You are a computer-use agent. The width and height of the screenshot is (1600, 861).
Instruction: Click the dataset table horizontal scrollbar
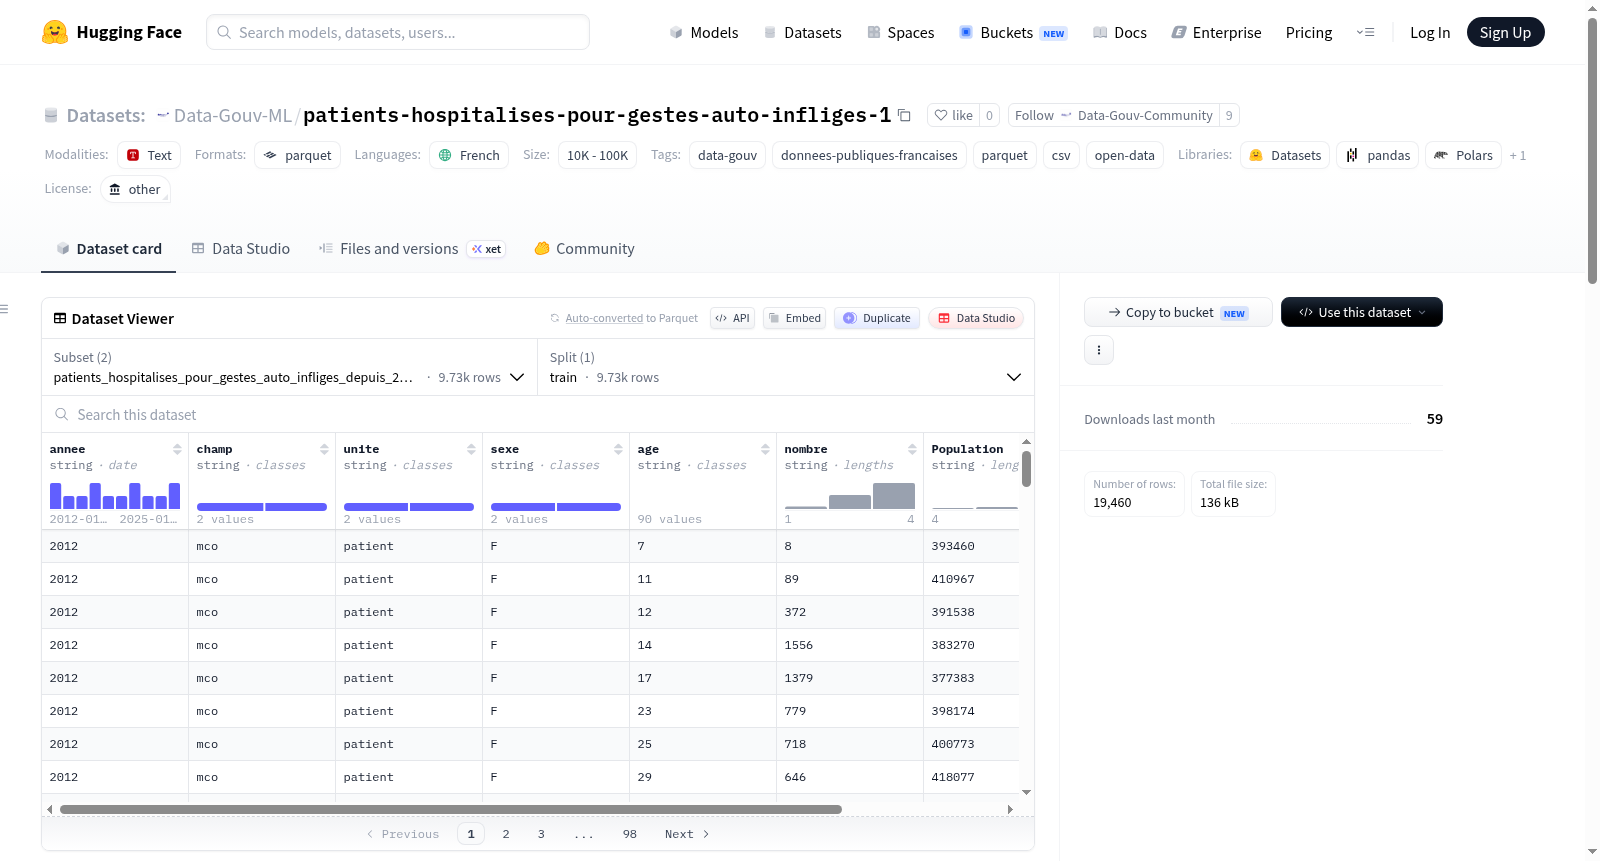[451, 809]
